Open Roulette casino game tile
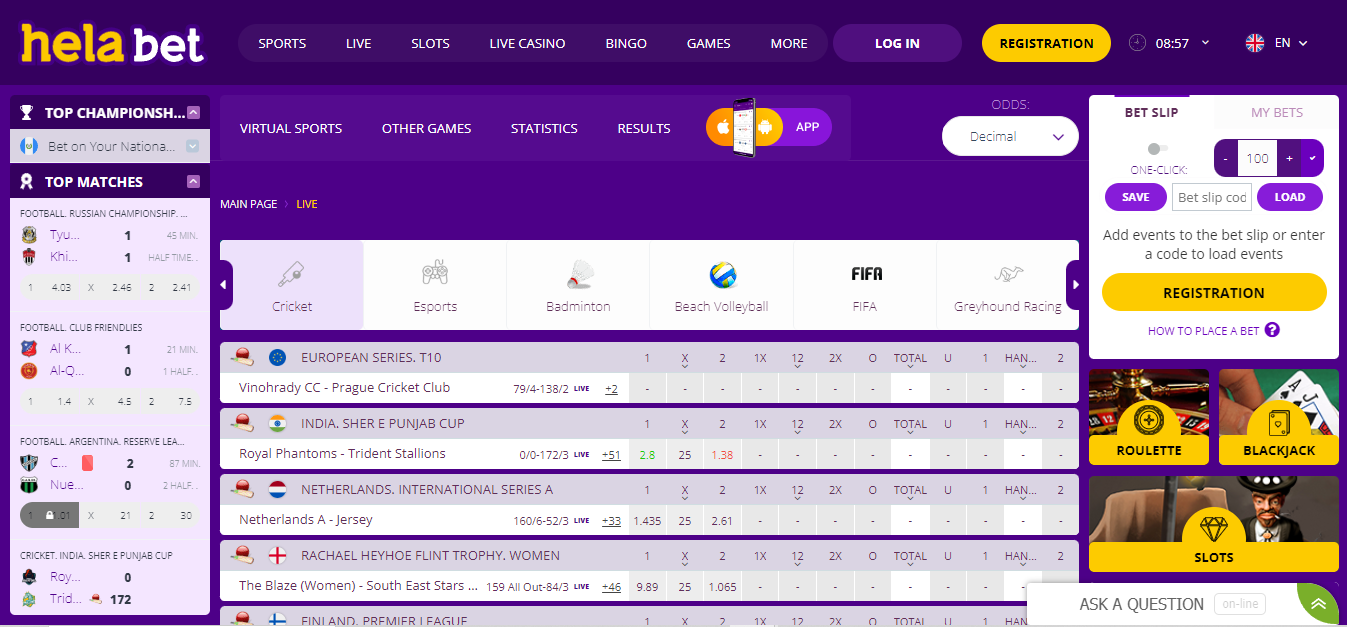 [x=1149, y=417]
